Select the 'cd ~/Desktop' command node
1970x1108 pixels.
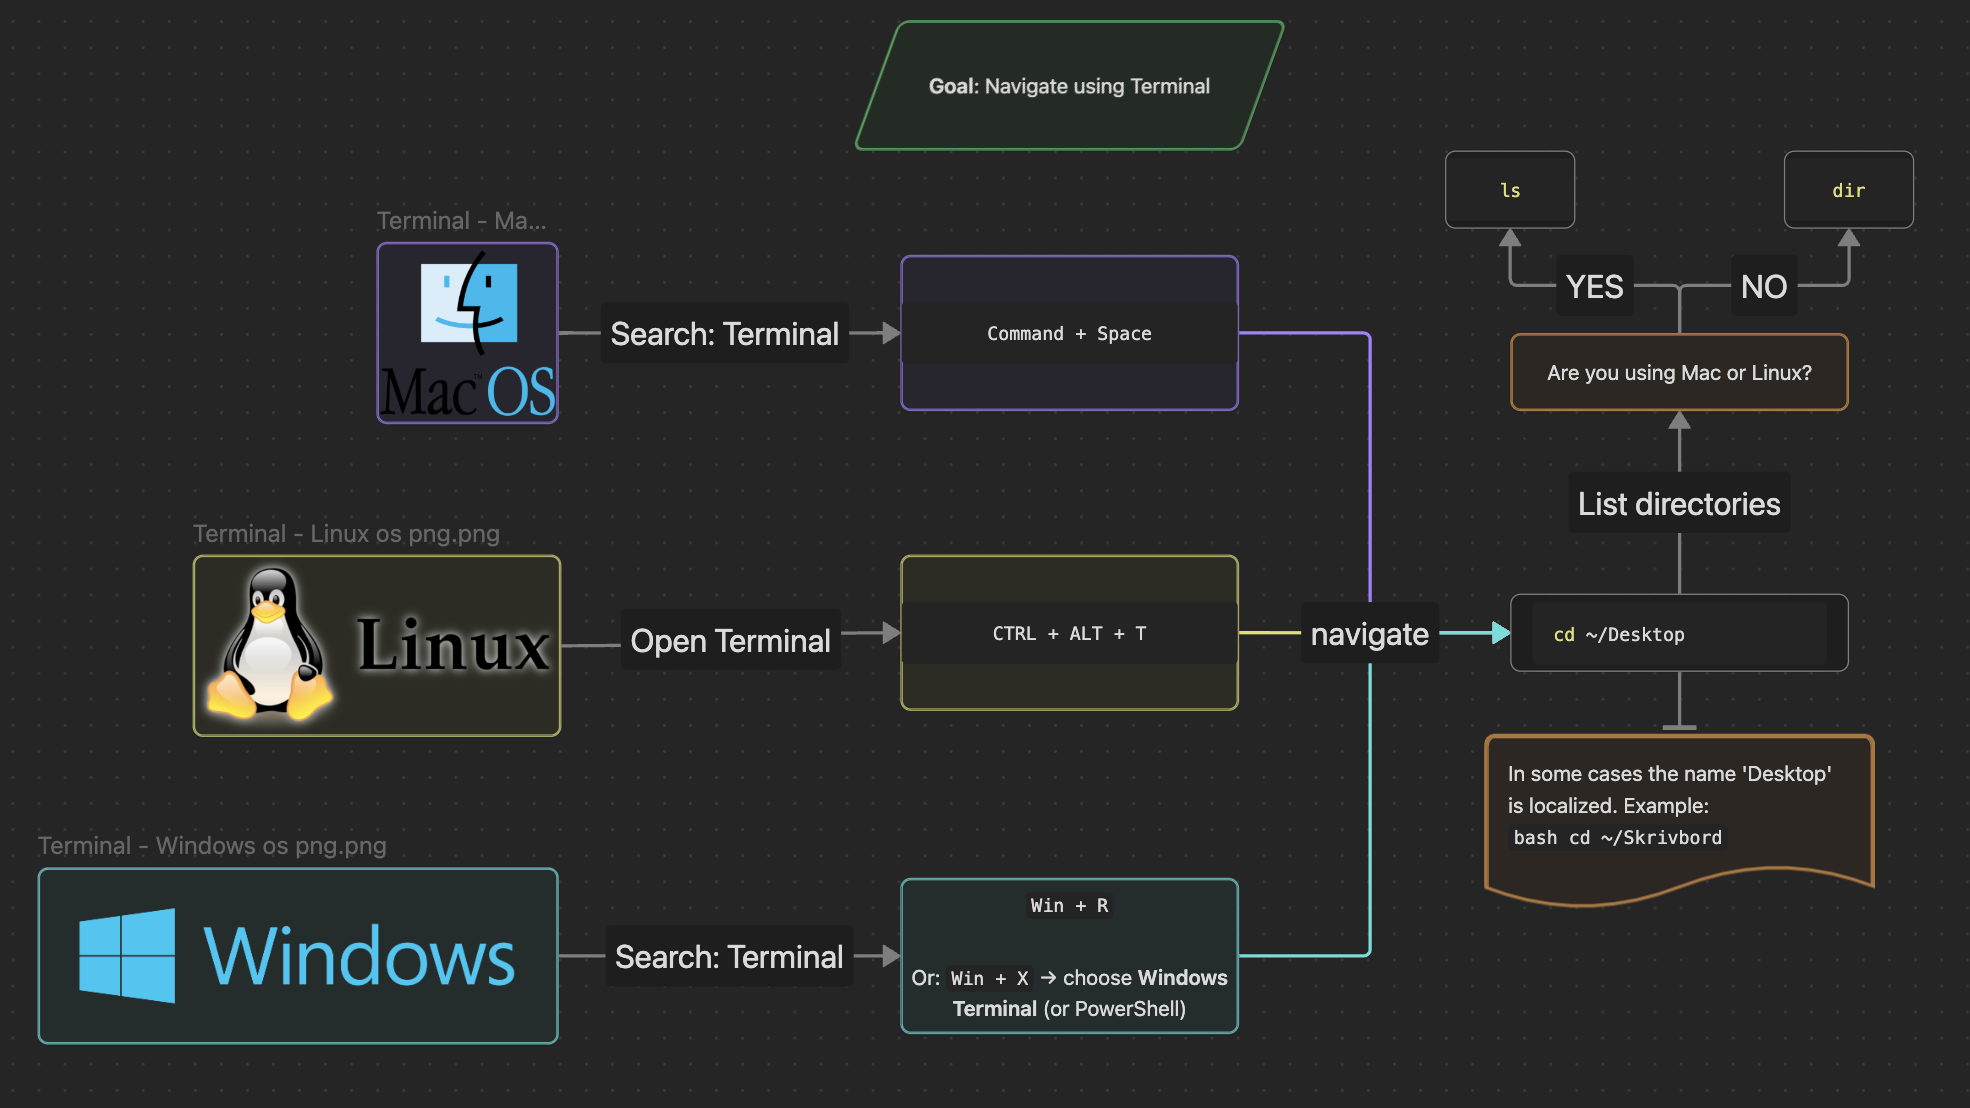(x=1678, y=633)
